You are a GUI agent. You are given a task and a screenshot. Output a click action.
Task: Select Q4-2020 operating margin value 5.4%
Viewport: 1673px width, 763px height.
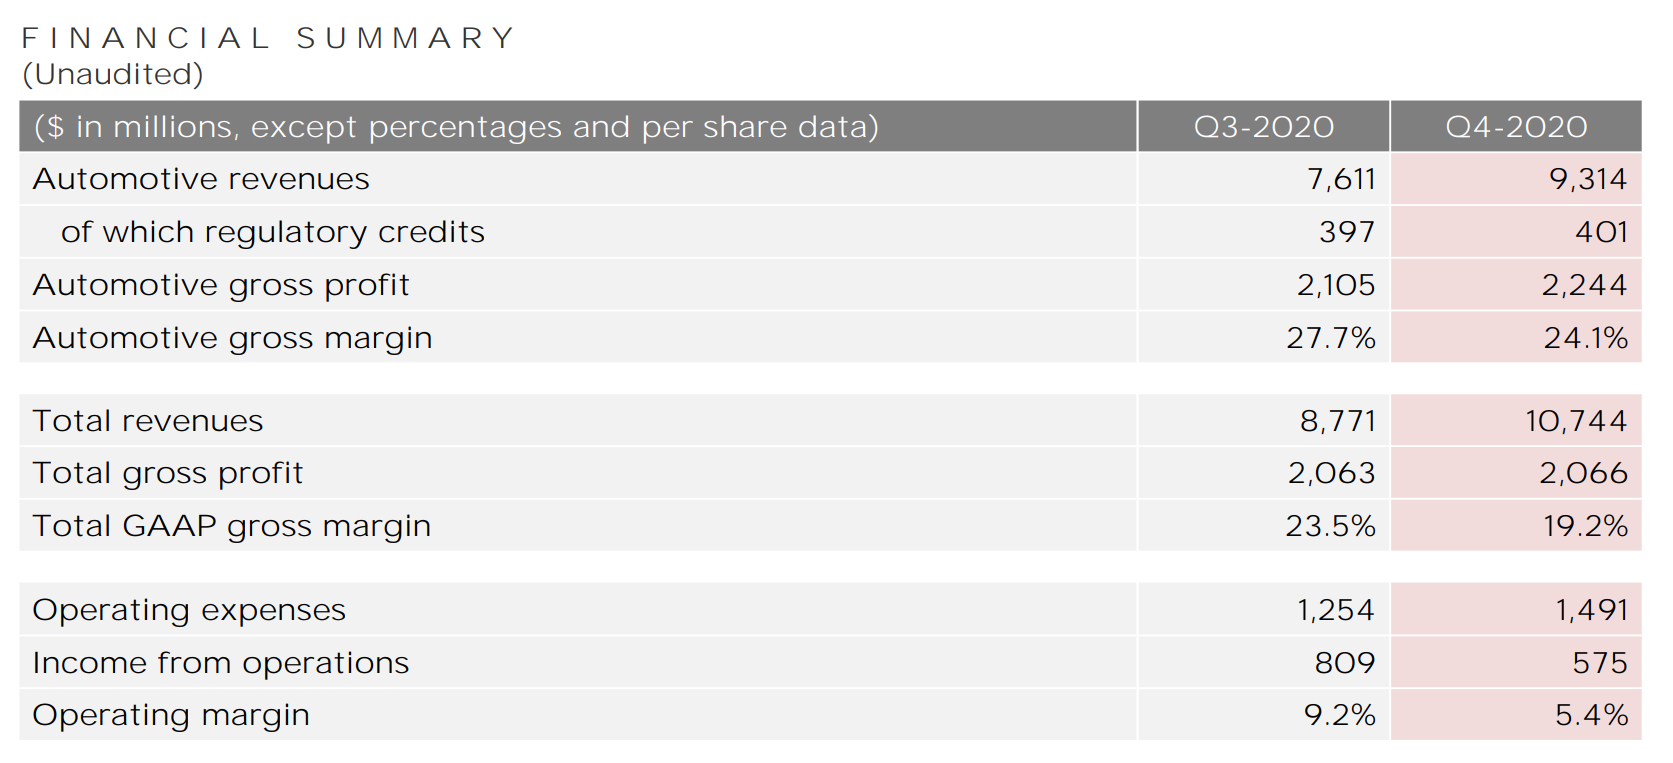tap(1591, 715)
